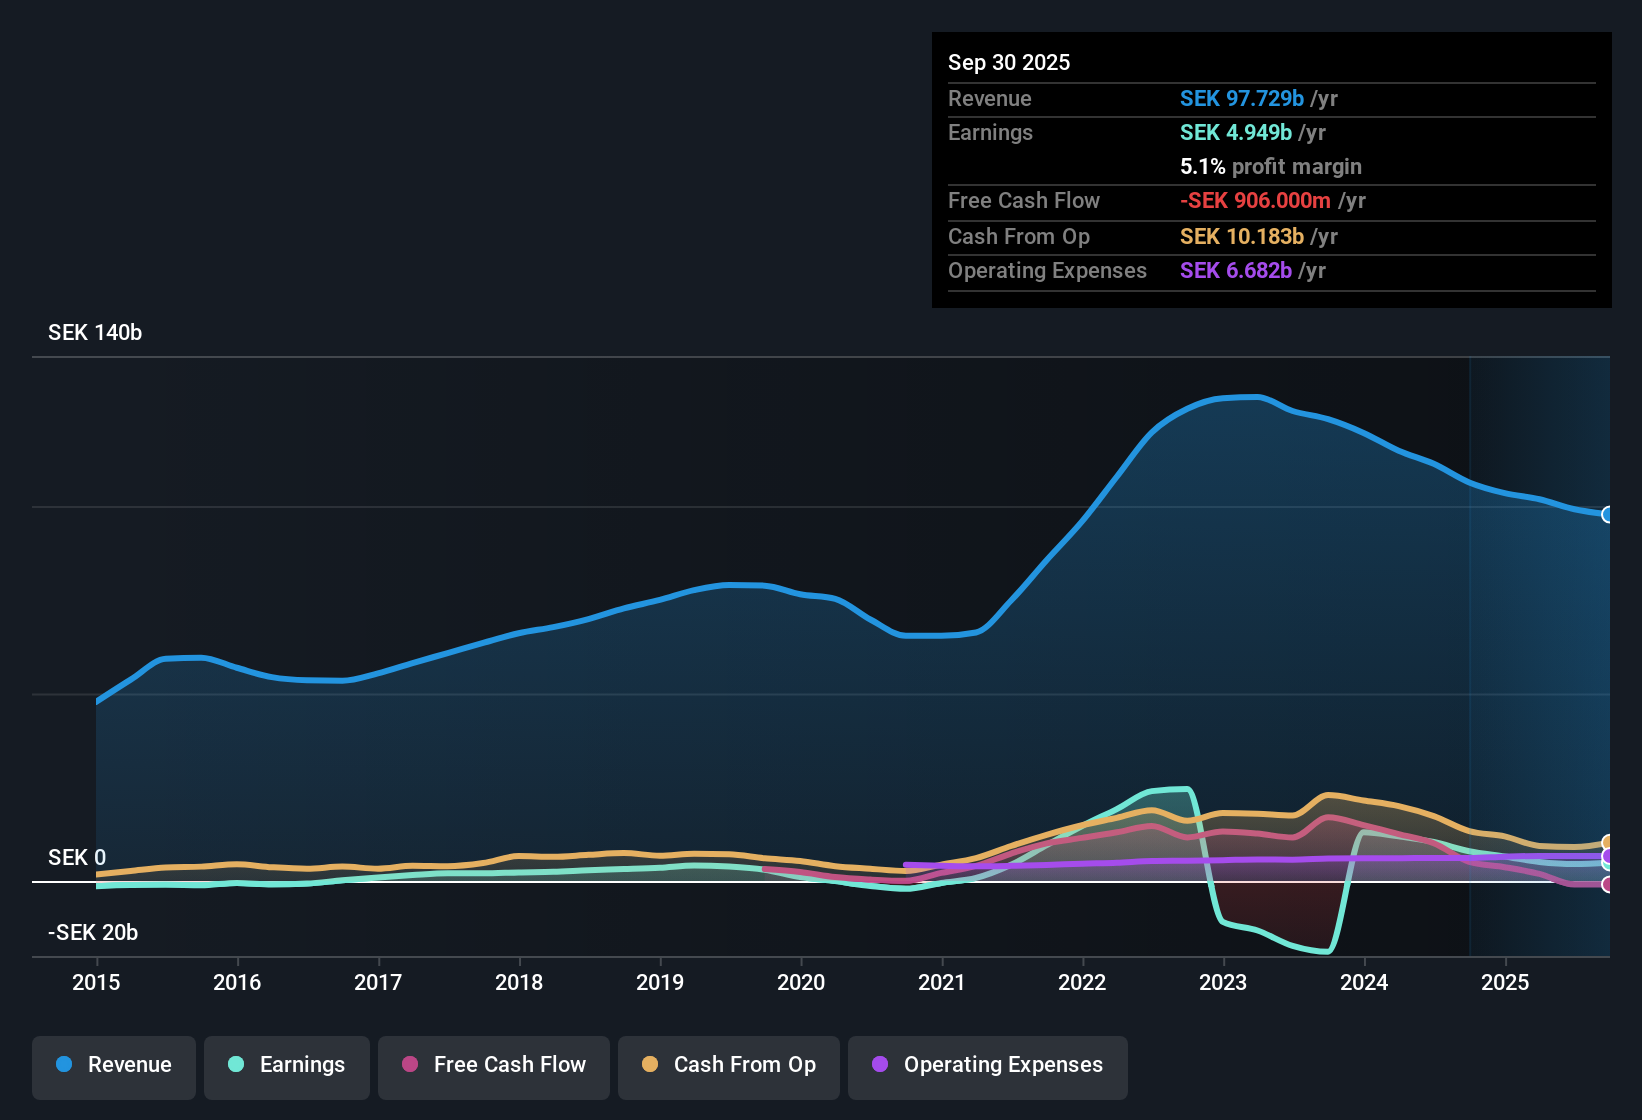
Task: Click the 2020 year axis label
Action: (800, 983)
